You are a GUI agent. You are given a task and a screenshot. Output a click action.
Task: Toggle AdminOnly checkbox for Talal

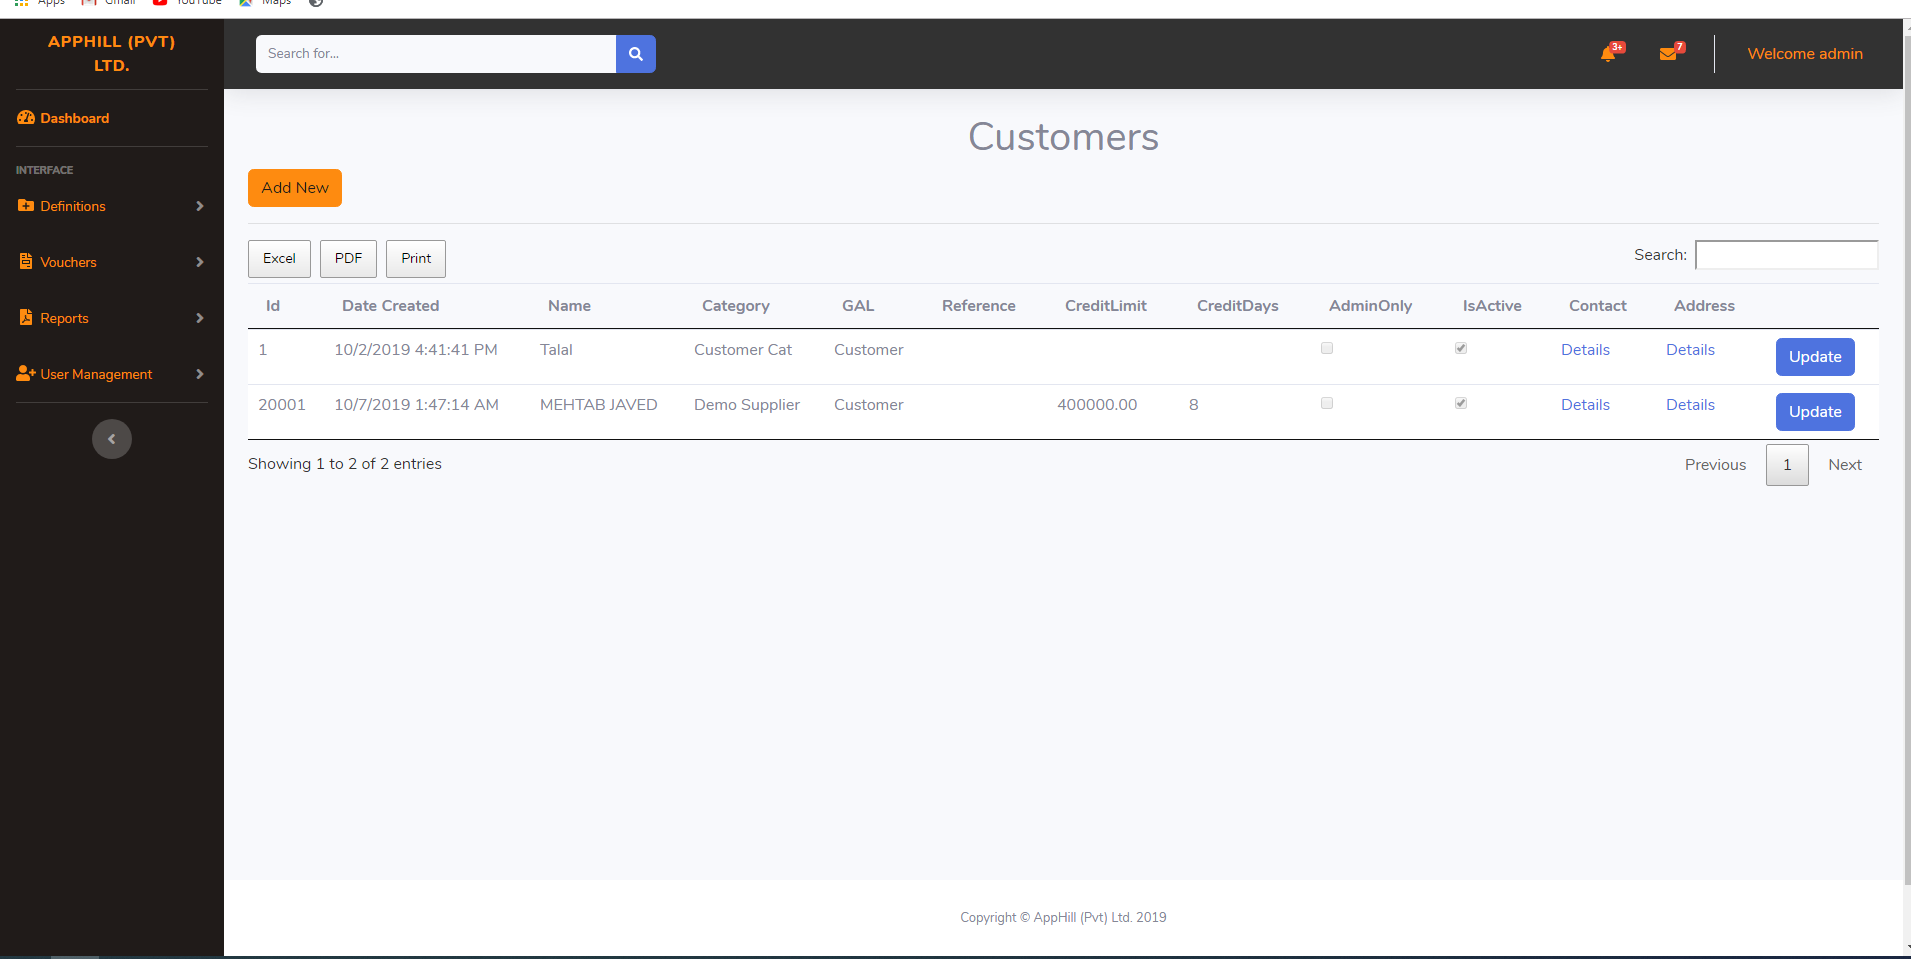[1327, 349]
